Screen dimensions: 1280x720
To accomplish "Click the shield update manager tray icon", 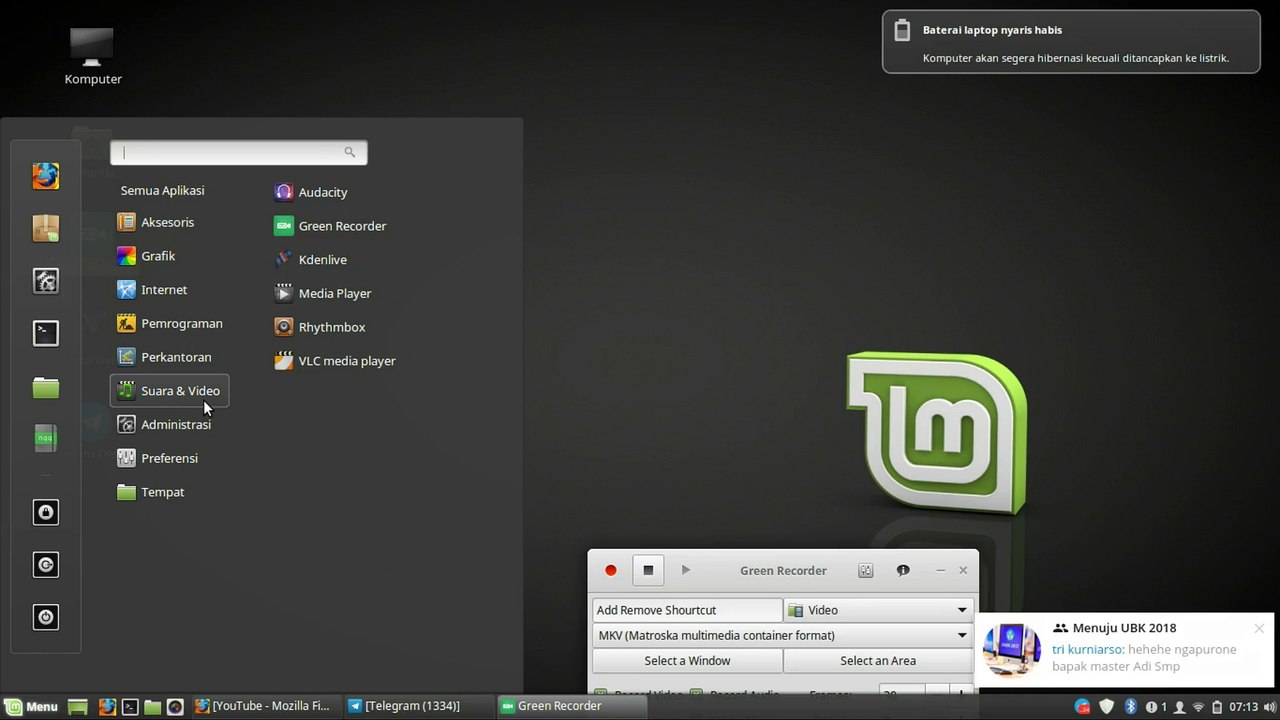I will tap(1107, 707).
